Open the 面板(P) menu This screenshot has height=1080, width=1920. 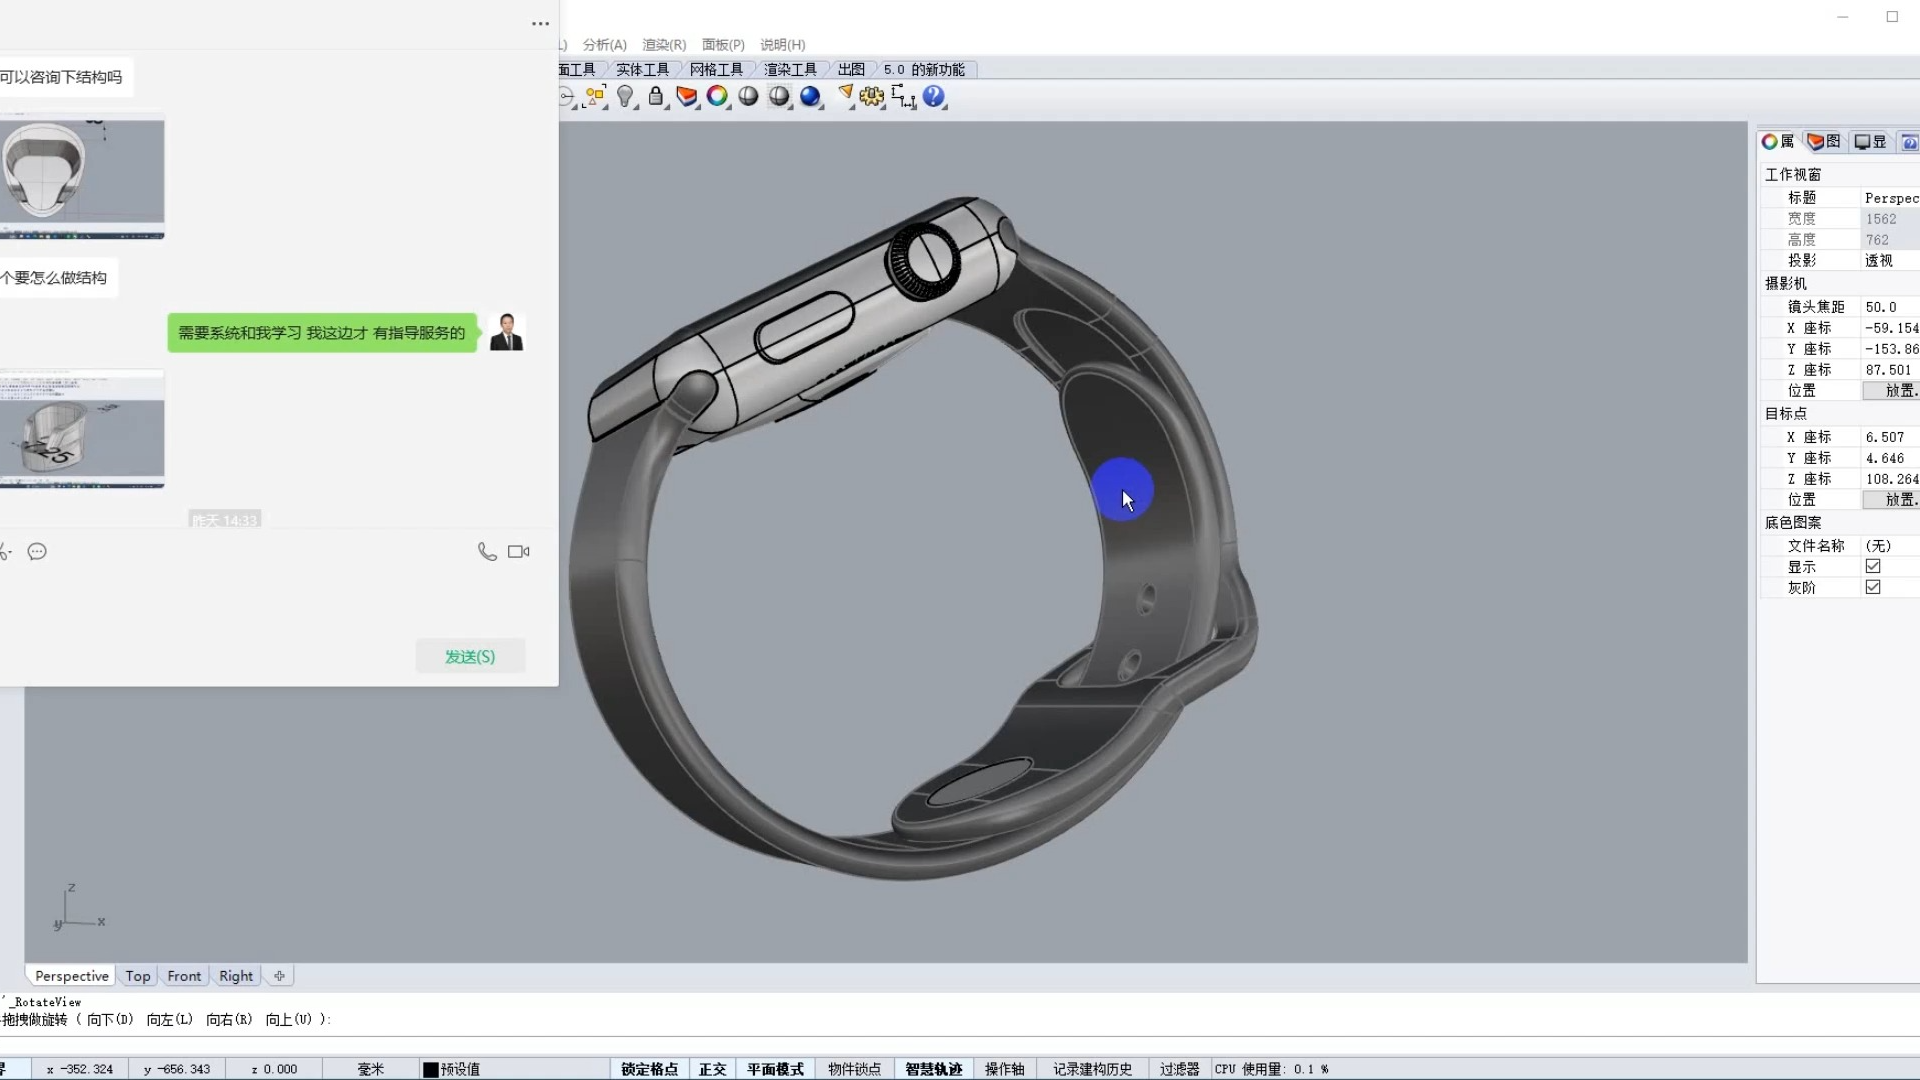point(723,44)
